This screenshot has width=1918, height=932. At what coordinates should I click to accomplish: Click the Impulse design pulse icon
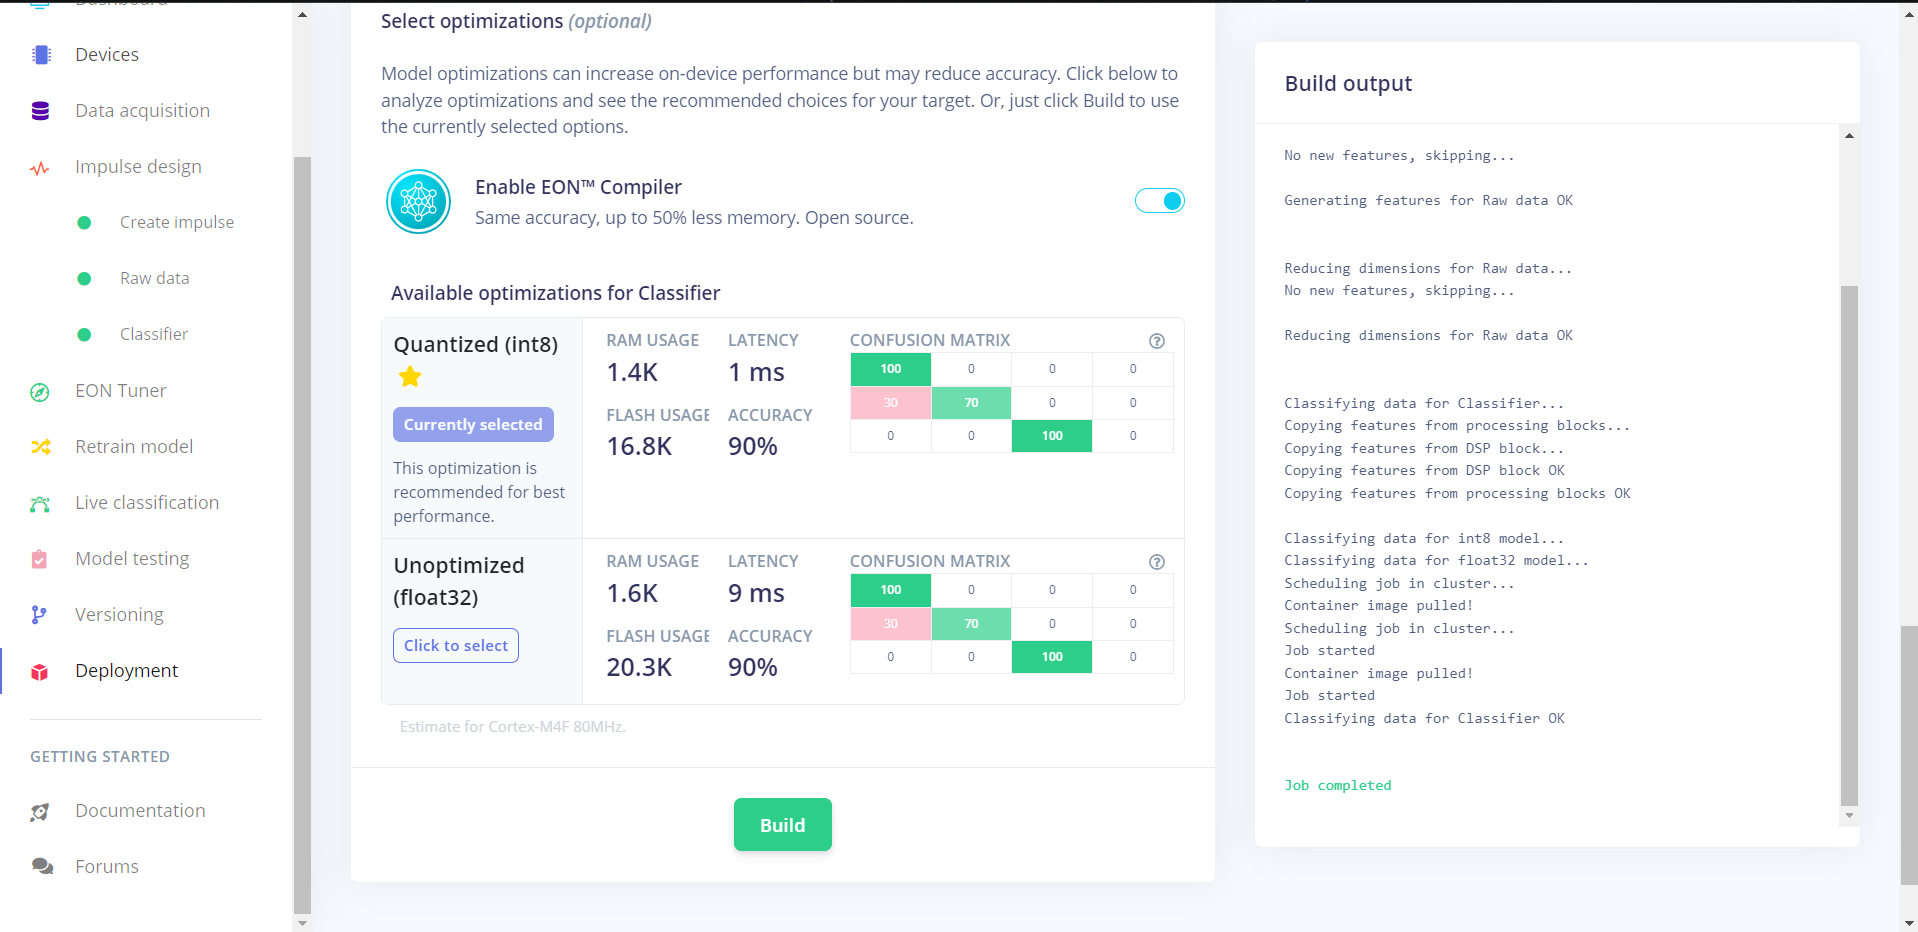click(x=41, y=168)
